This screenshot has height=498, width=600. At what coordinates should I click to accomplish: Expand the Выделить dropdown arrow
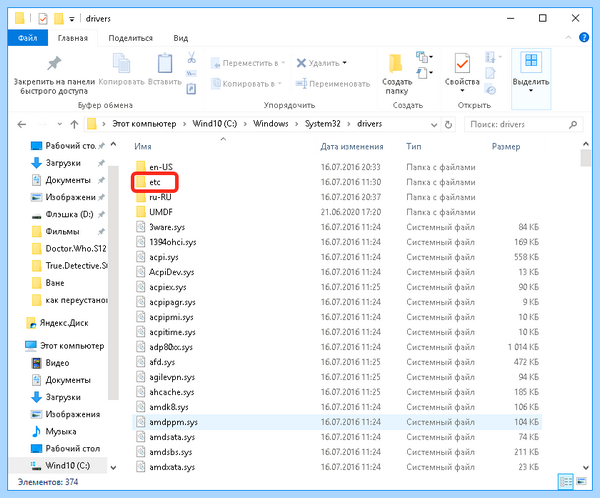pyautogui.click(x=531, y=91)
